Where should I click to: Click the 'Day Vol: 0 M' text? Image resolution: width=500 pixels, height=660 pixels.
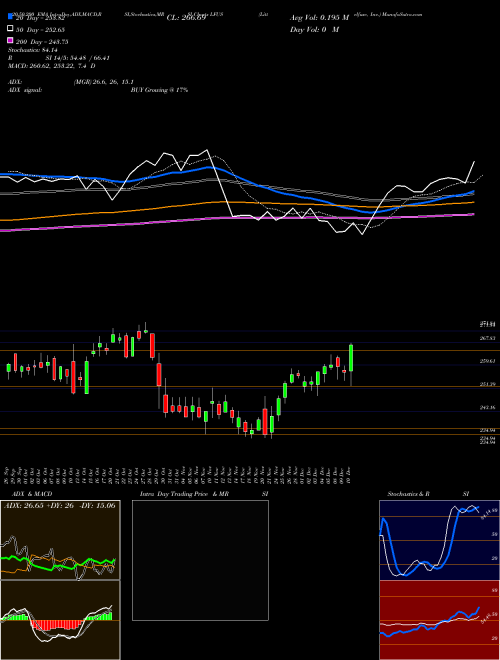tap(314, 29)
